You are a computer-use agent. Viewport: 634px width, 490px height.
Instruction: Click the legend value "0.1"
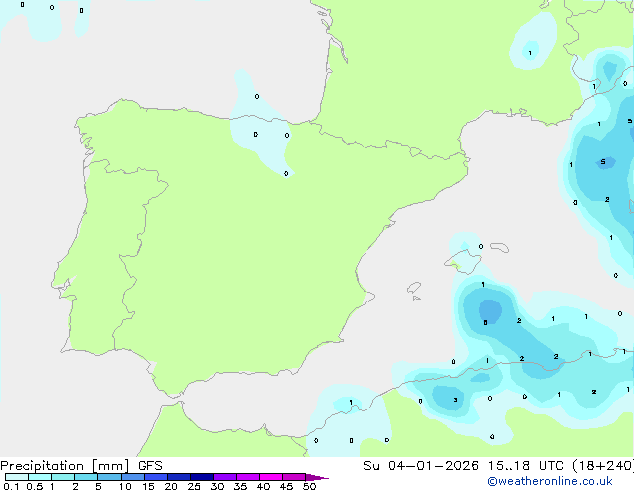pos(11,486)
